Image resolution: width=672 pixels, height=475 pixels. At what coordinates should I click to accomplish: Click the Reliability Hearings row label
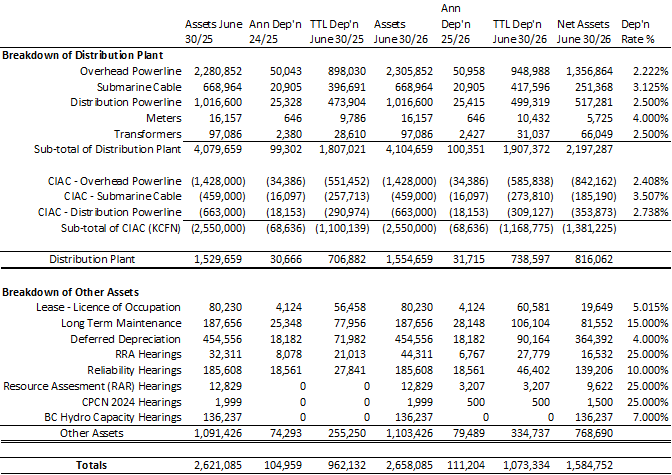click(130, 369)
